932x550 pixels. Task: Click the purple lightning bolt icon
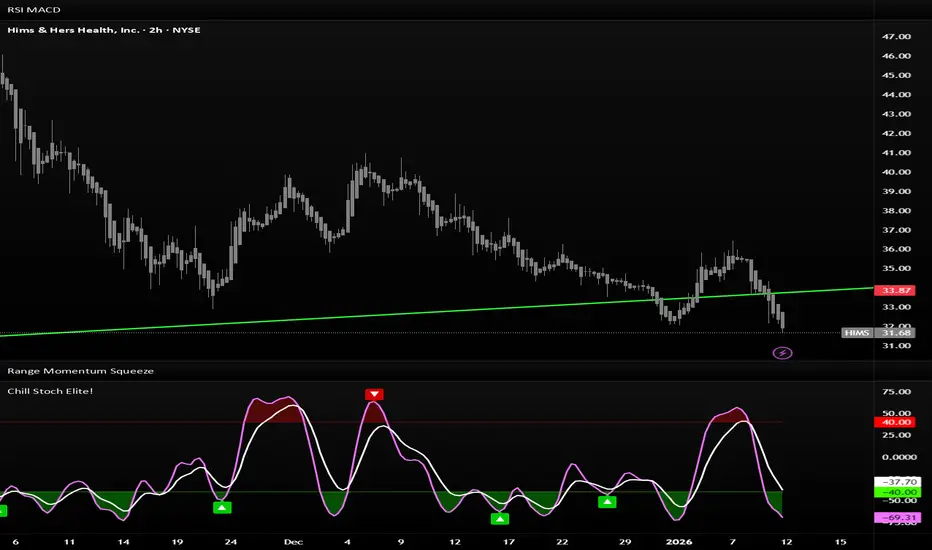(x=783, y=352)
